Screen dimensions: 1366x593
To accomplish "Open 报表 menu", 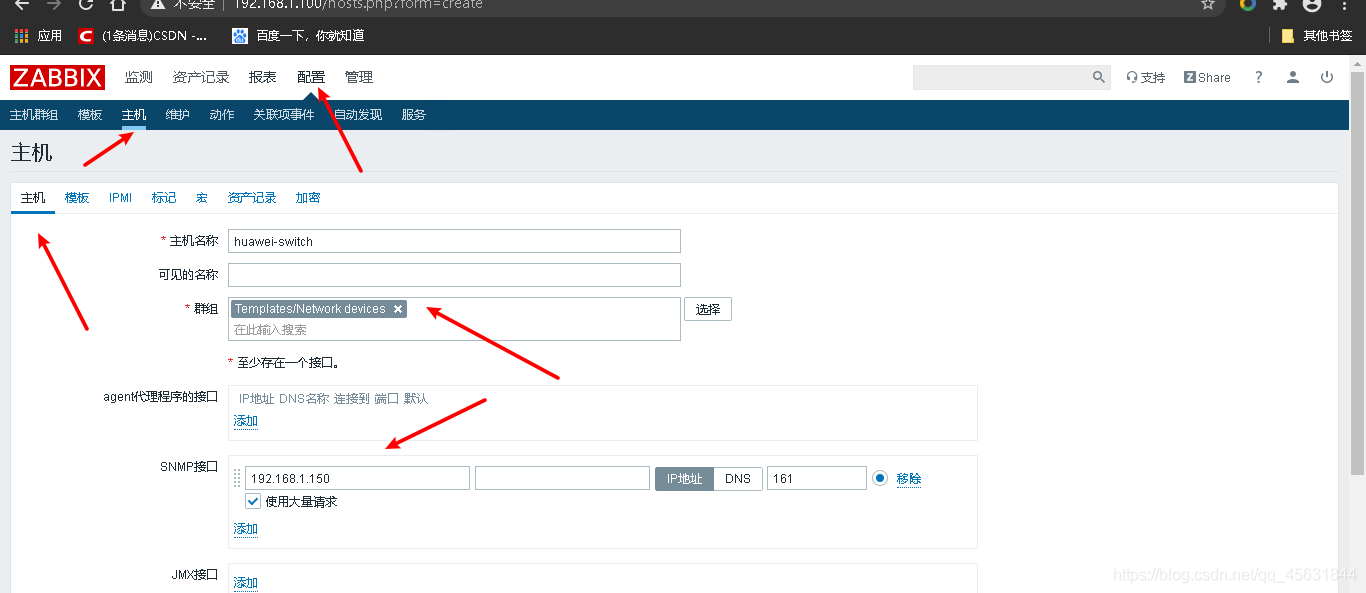I will tap(263, 77).
